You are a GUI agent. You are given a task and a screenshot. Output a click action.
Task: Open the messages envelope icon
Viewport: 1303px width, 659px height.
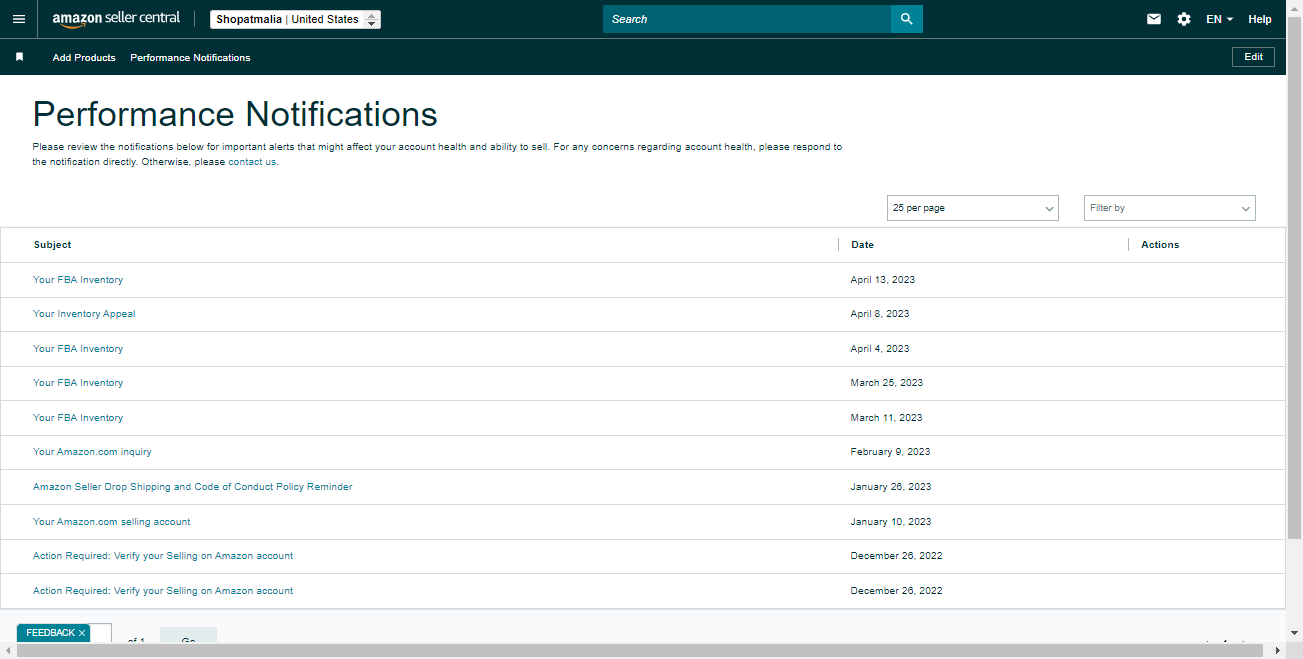click(x=1154, y=19)
